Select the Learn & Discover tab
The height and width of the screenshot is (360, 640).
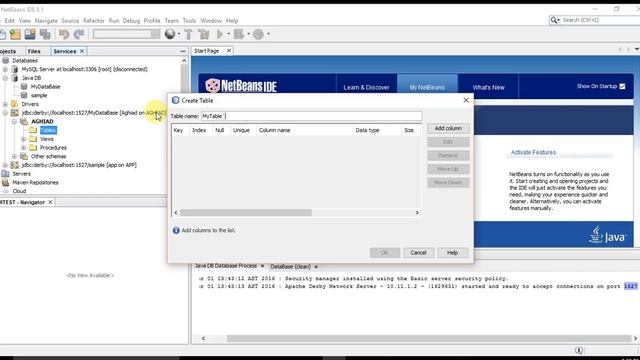click(x=366, y=87)
